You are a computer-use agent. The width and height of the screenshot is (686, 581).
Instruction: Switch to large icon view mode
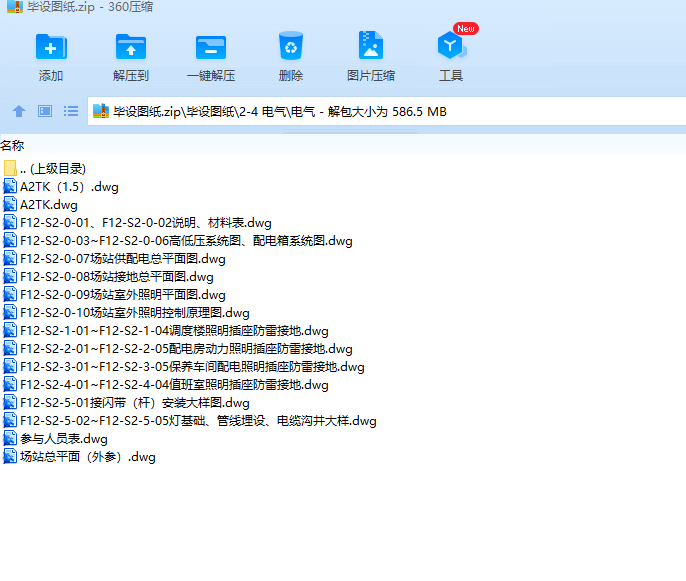click(x=45, y=111)
